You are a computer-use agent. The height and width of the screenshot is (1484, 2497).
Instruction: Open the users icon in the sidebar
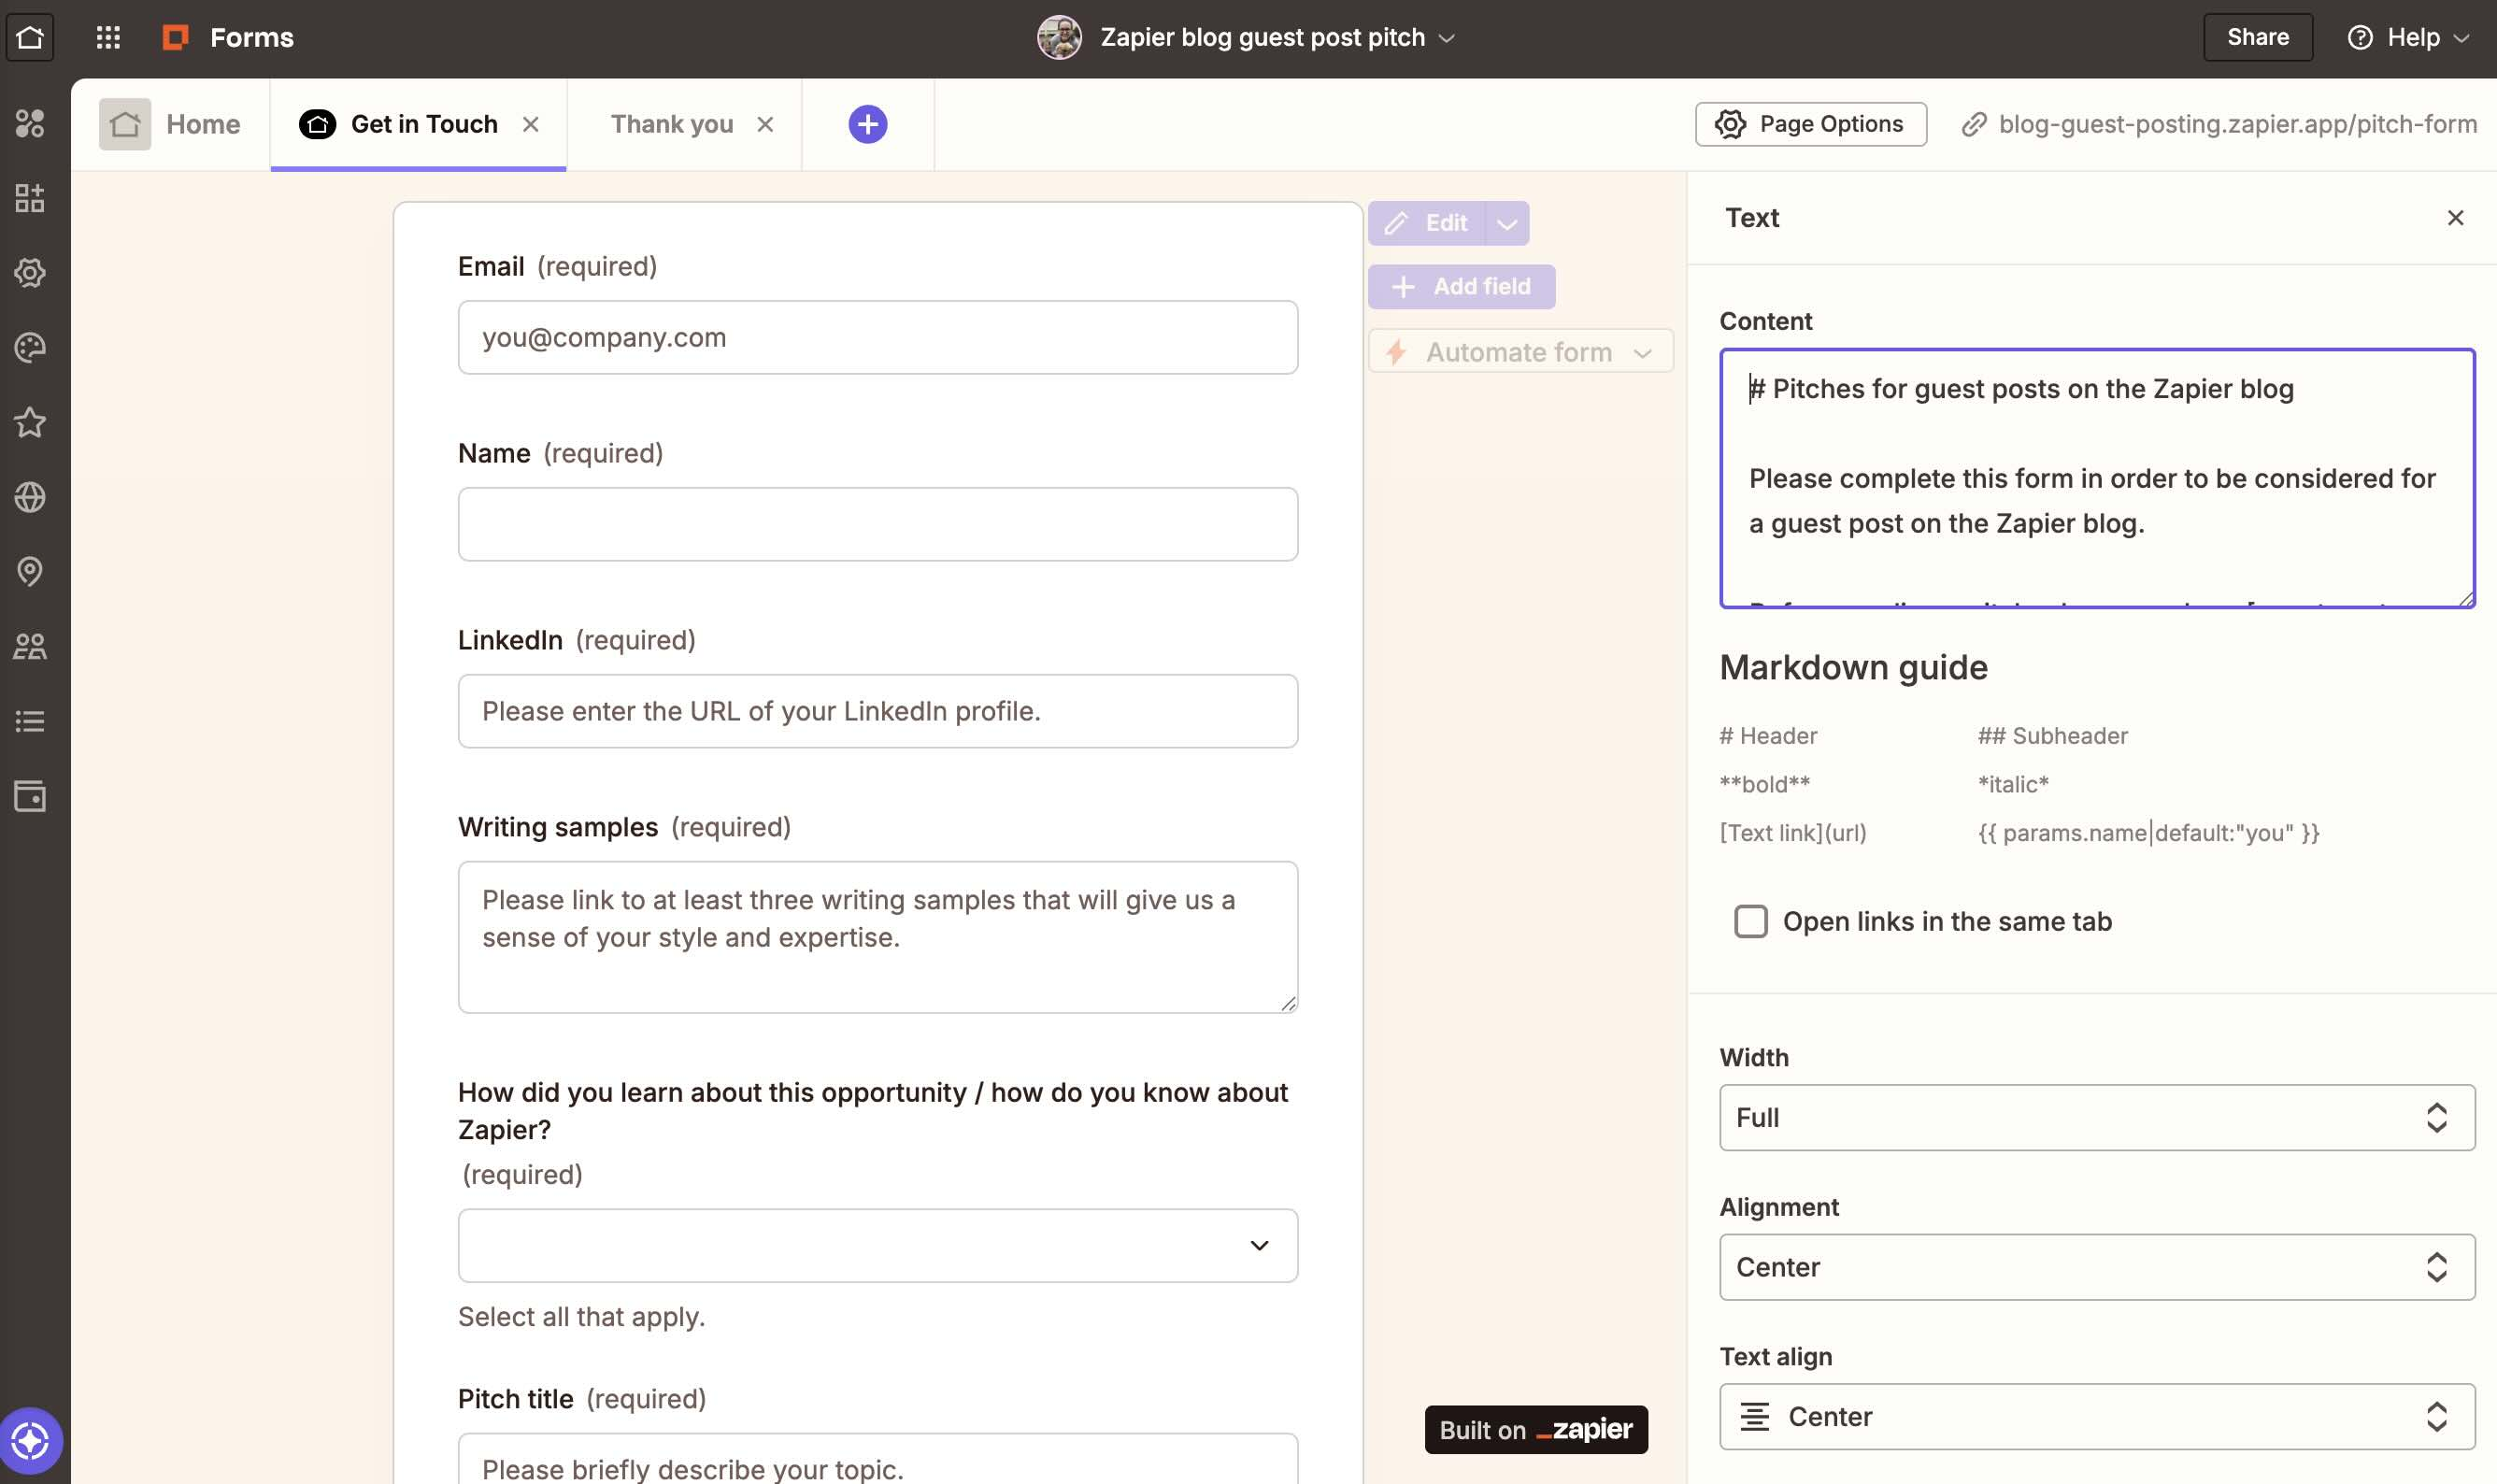coord(30,646)
